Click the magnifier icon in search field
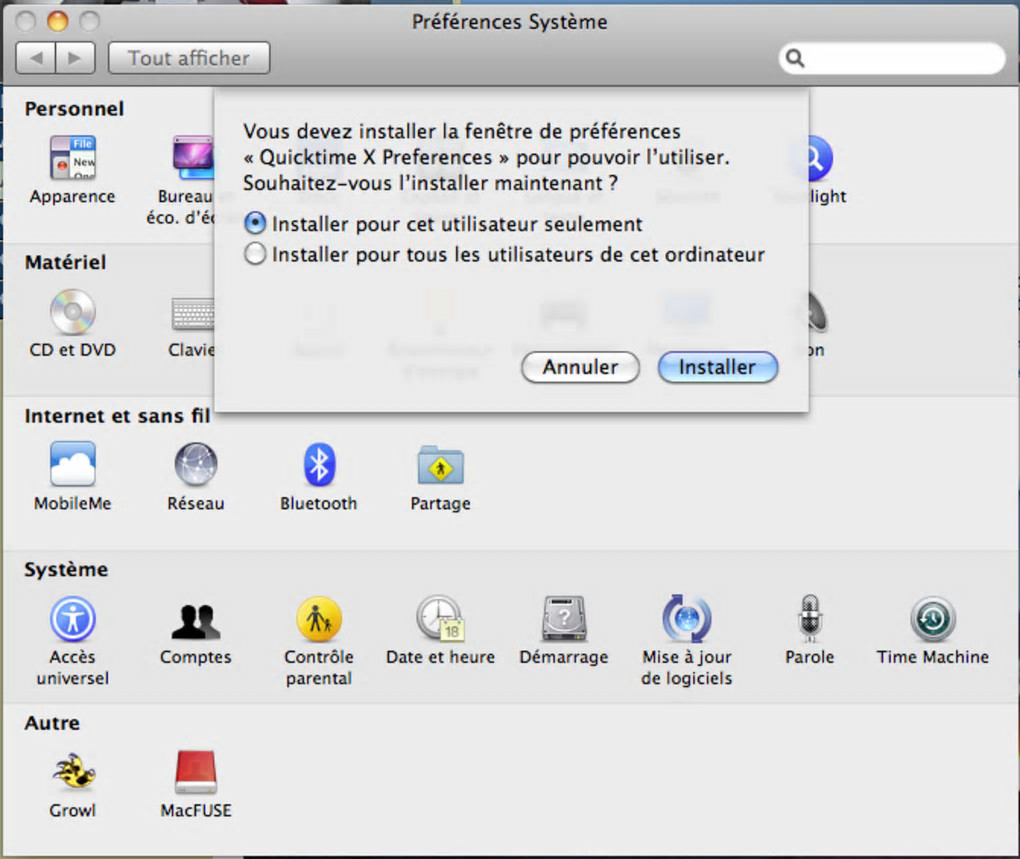Viewport: 1020px width, 859px height. 795,59
